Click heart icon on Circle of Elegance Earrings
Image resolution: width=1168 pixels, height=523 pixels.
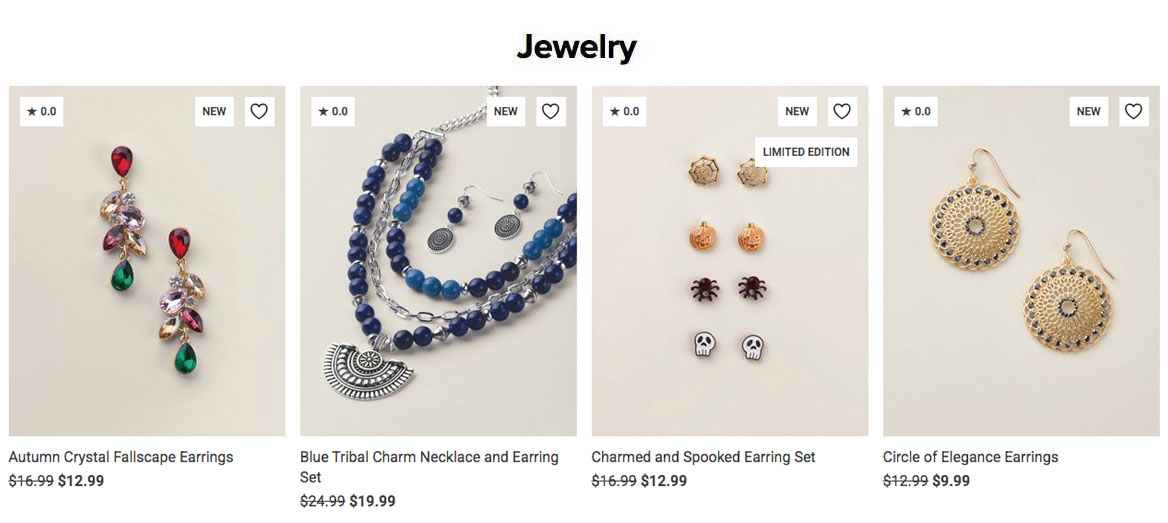pos(1133,112)
